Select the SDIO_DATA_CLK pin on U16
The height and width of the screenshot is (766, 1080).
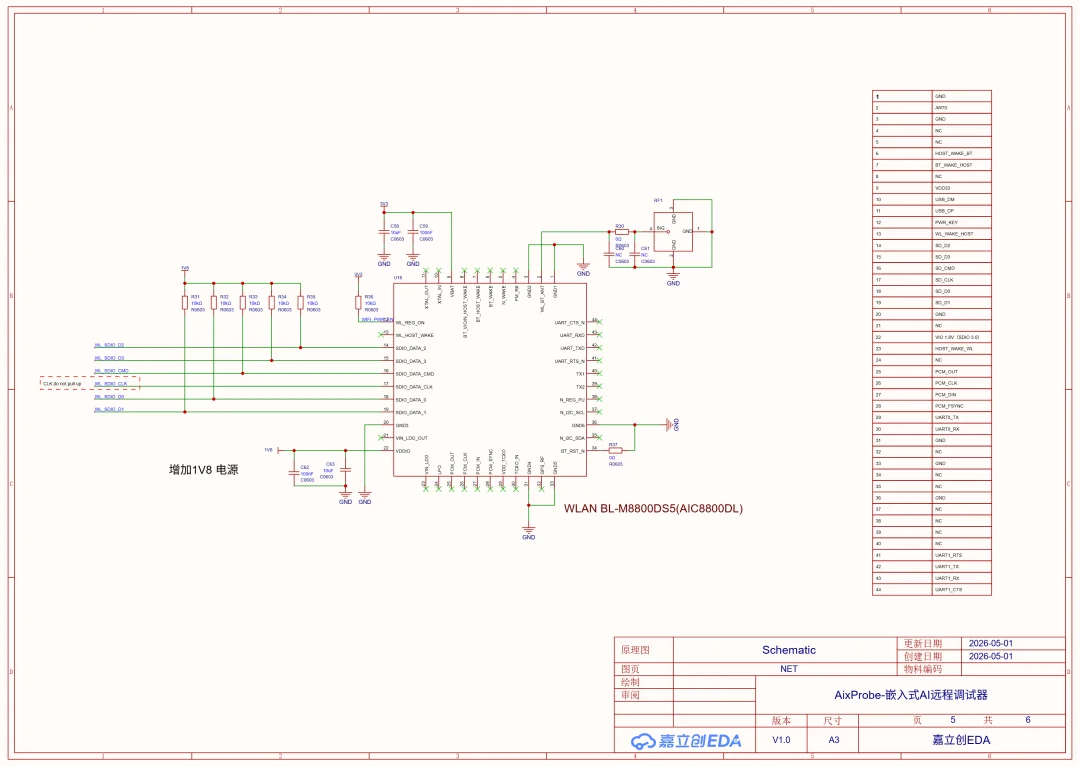pyautogui.click(x=414, y=387)
